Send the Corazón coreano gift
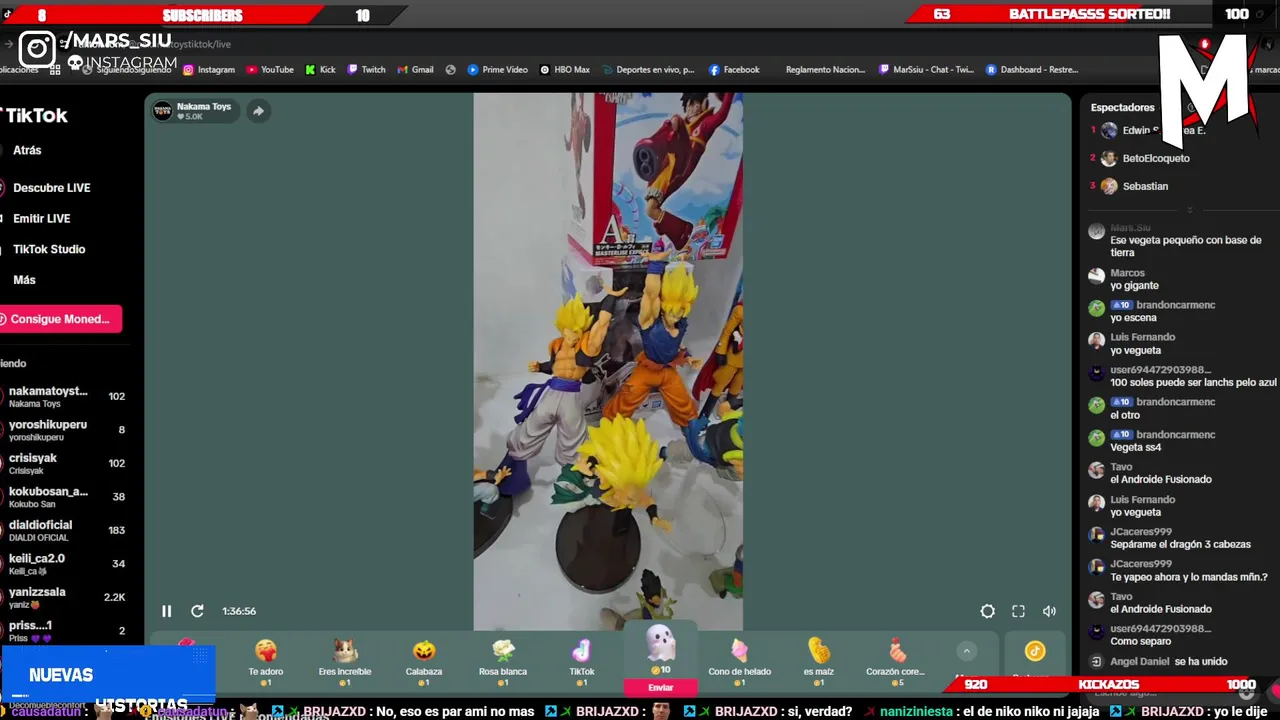The width and height of the screenshot is (1280, 720). pos(896,662)
